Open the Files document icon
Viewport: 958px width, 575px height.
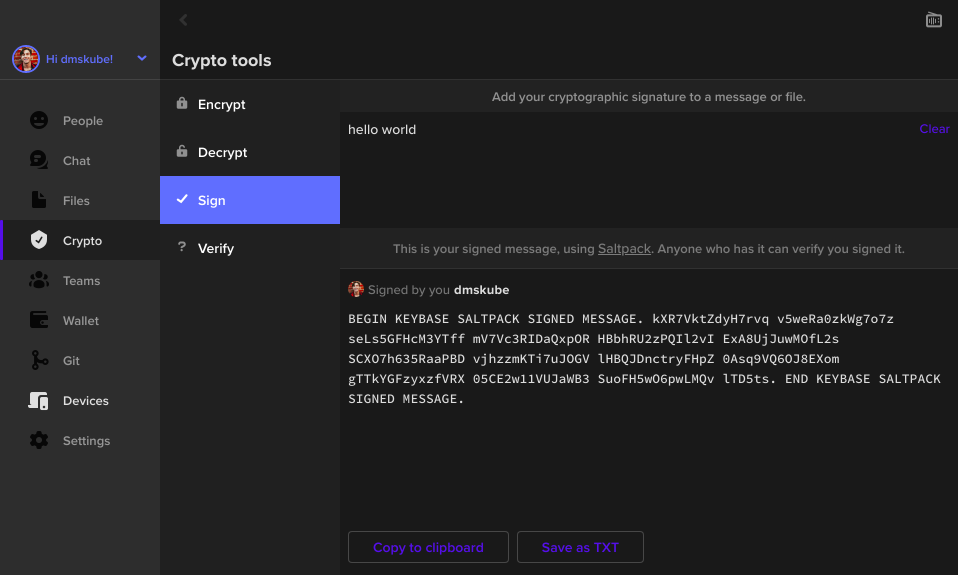click(x=38, y=200)
